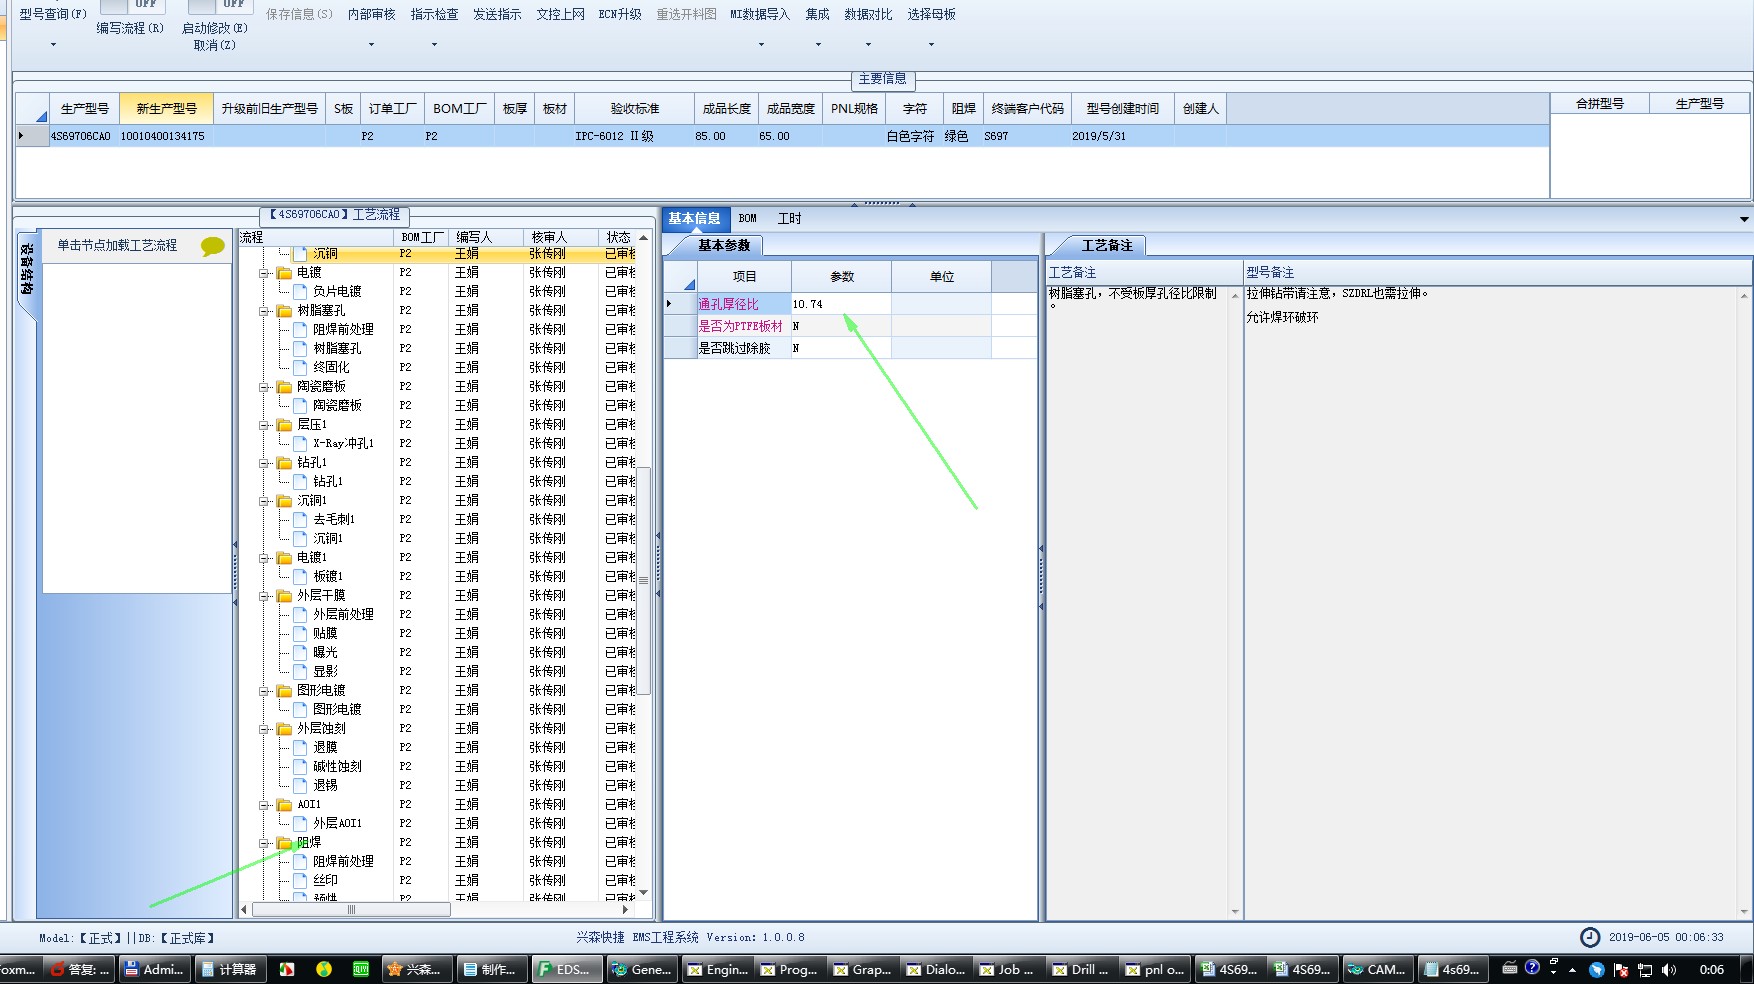Click the 设备结构 vertical side tab

[x=27, y=270]
